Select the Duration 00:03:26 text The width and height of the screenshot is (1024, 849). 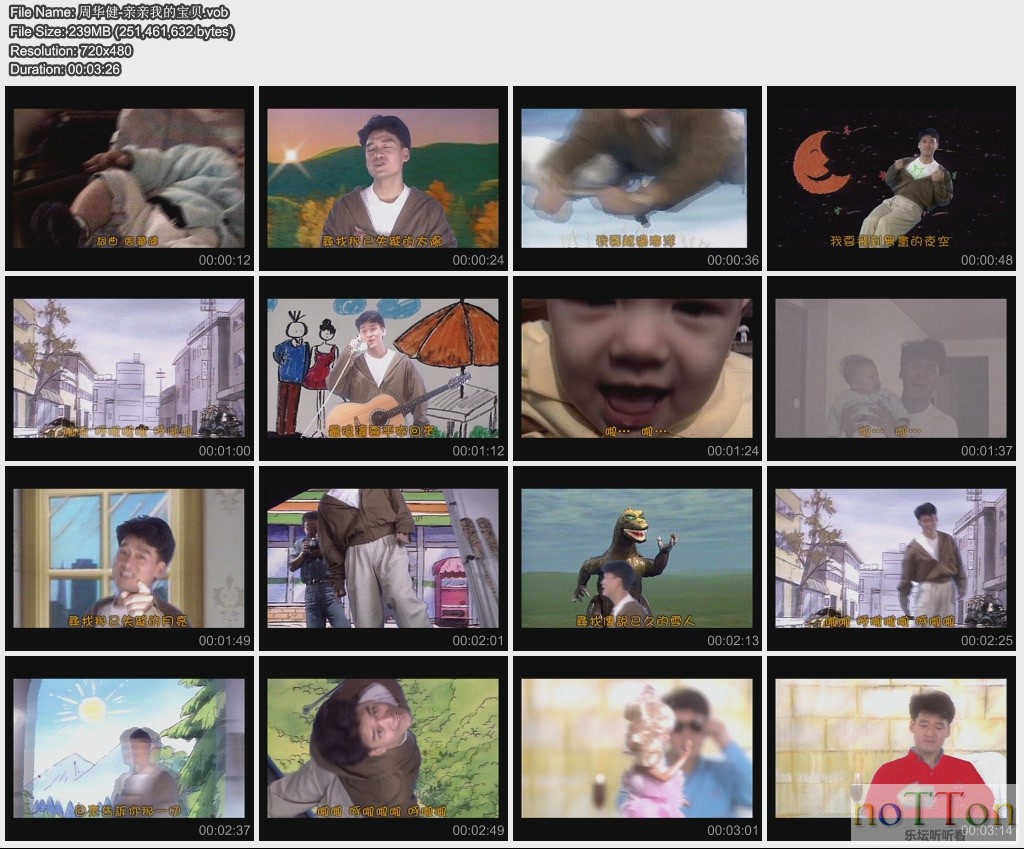point(65,69)
